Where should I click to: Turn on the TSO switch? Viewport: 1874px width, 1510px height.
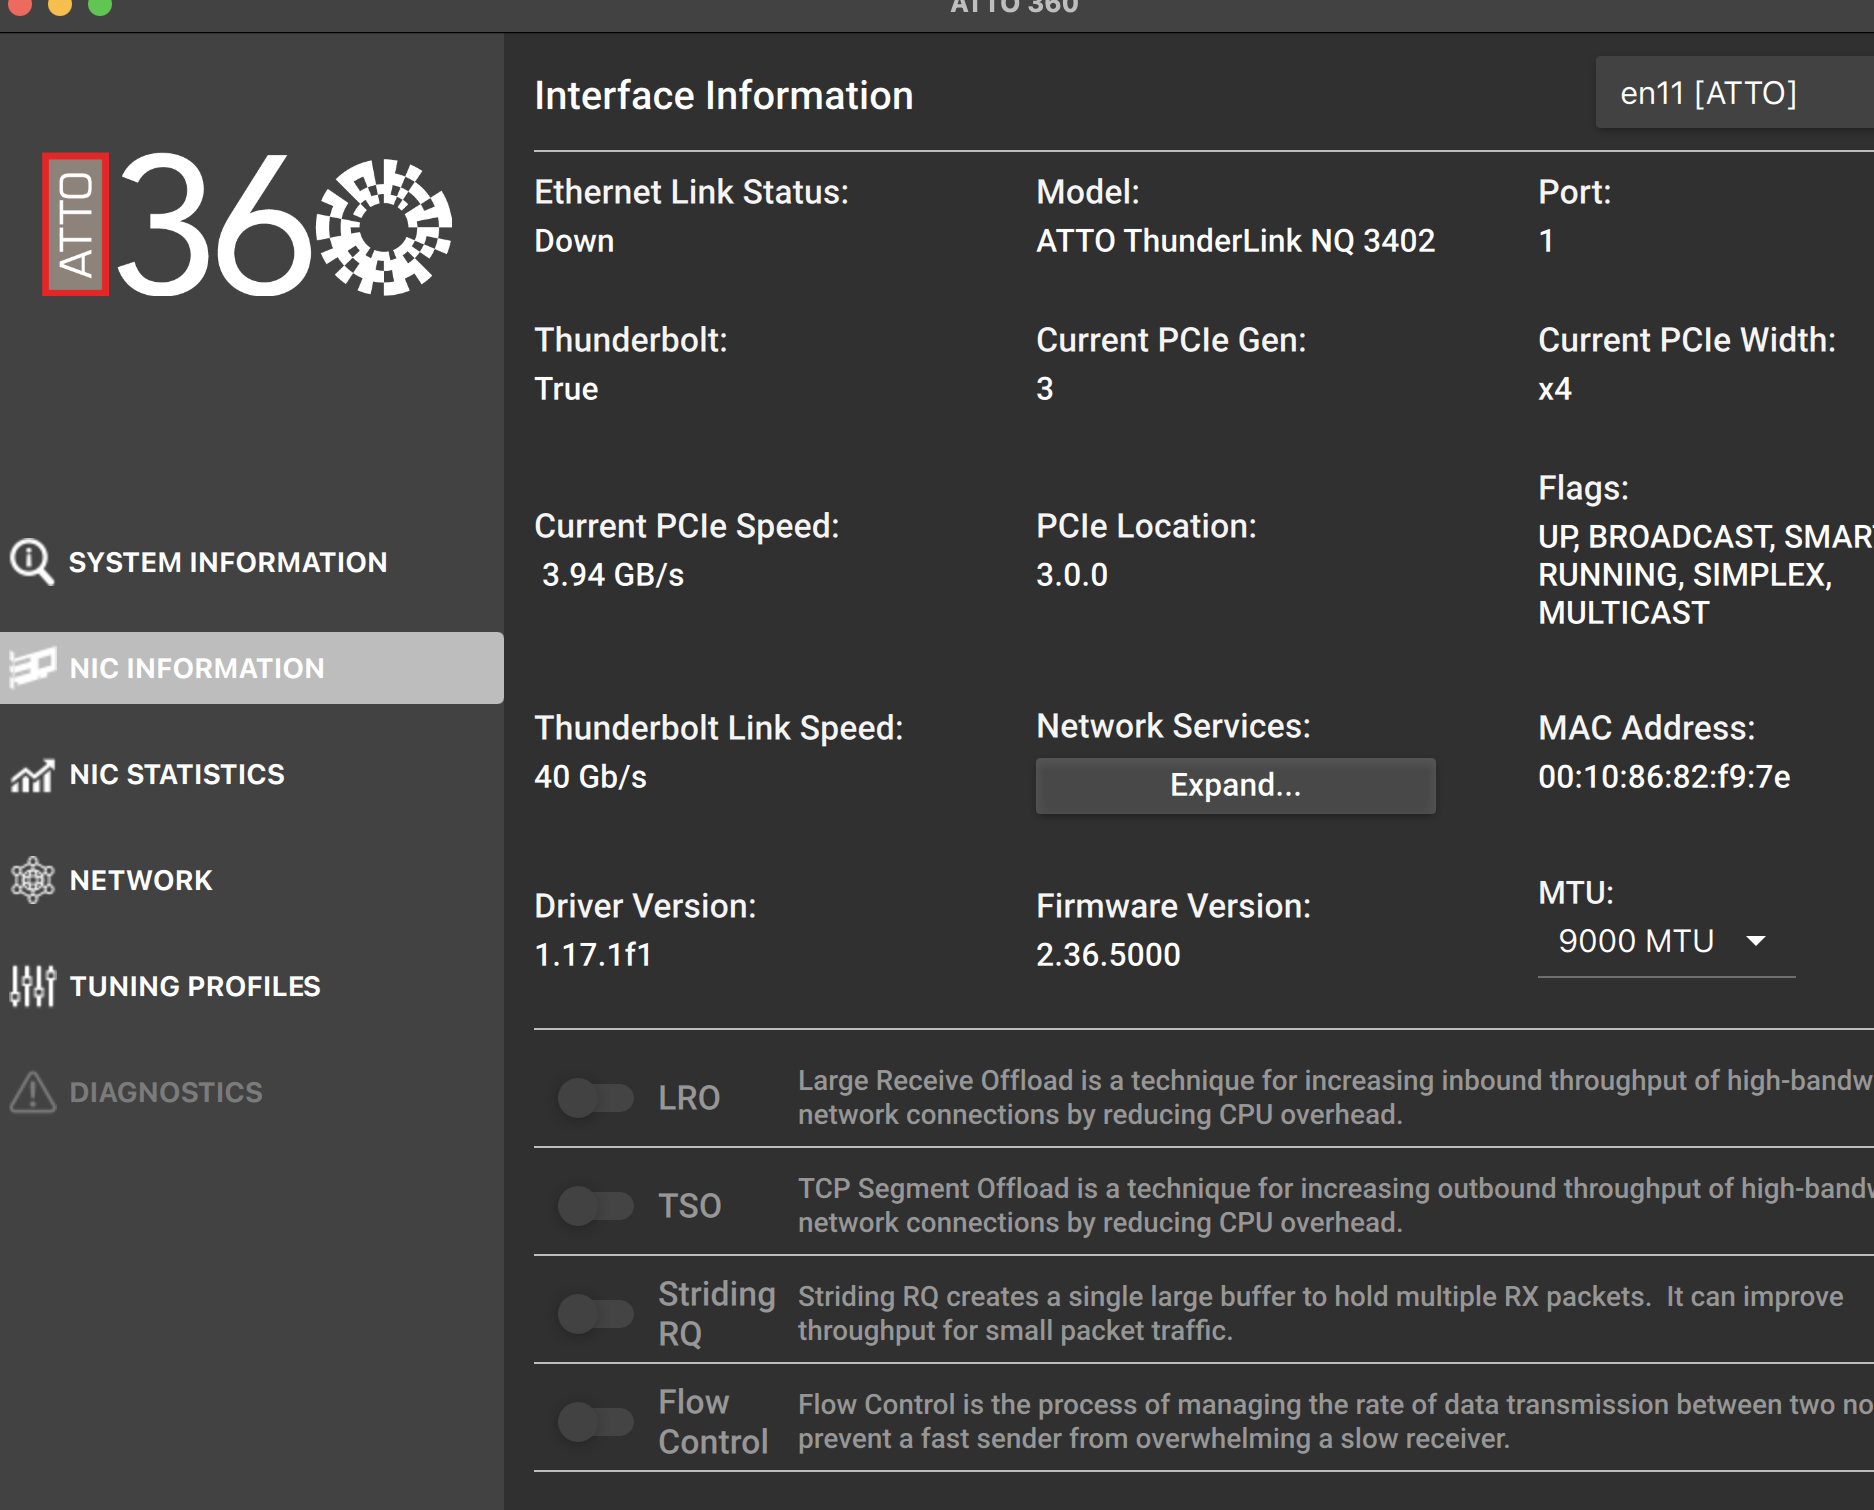(595, 1206)
